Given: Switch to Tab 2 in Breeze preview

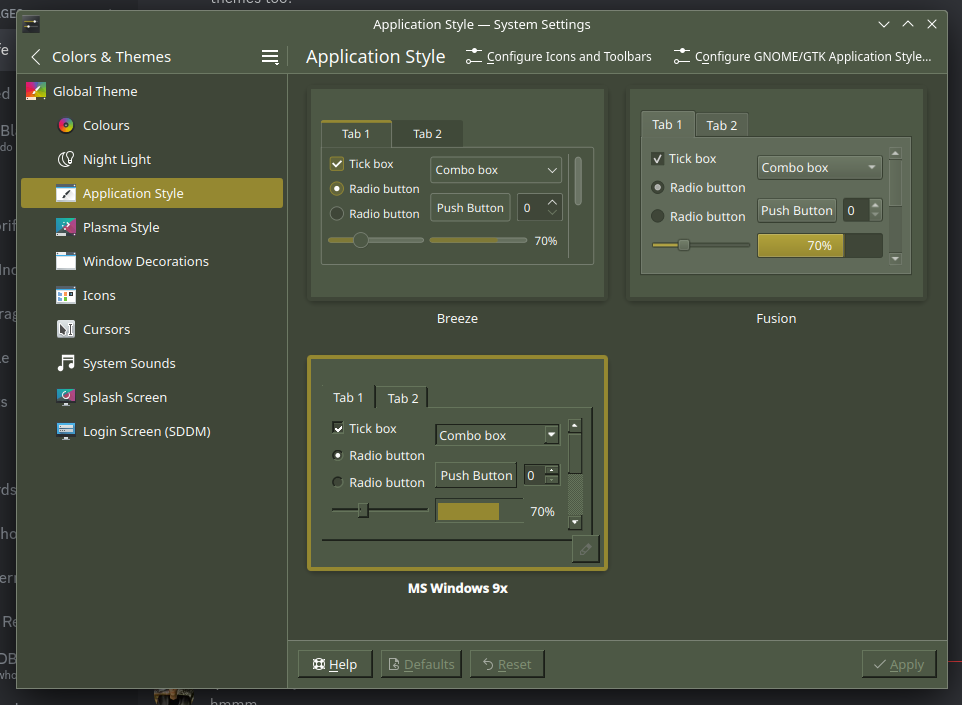Looking at the screenshot, I should (x=427, y=134).
